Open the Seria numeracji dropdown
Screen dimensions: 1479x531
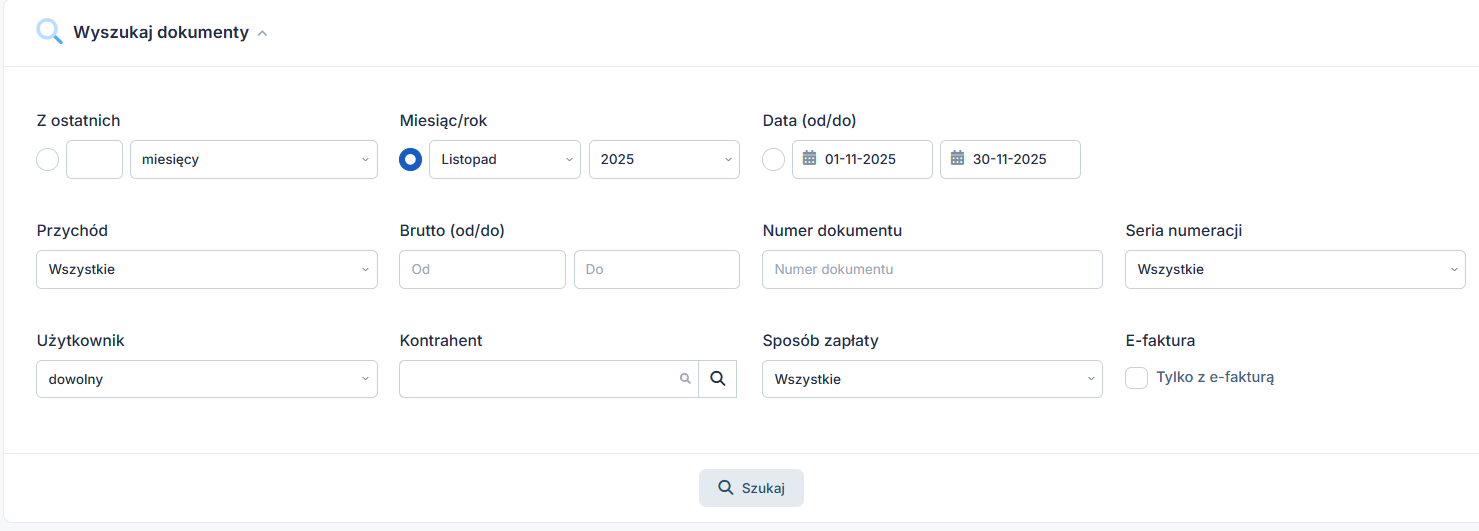1295,270
